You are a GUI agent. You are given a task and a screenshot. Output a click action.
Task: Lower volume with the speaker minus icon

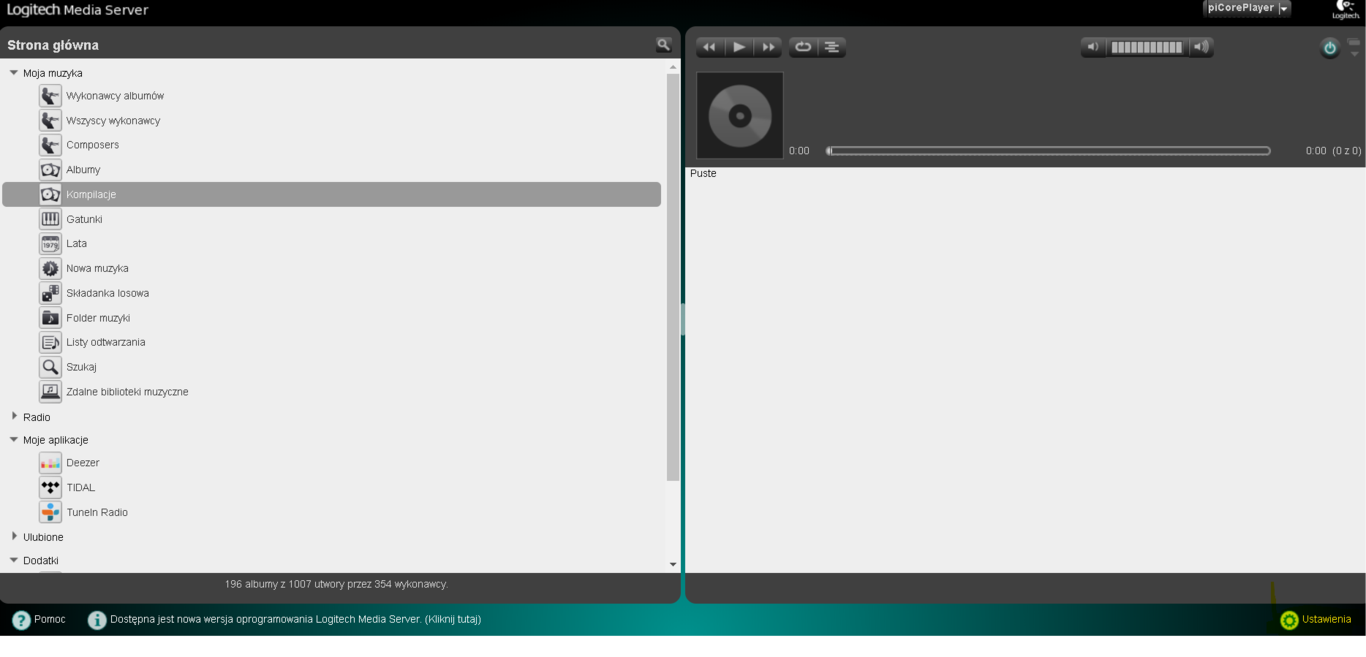(x=1093, y=47)
